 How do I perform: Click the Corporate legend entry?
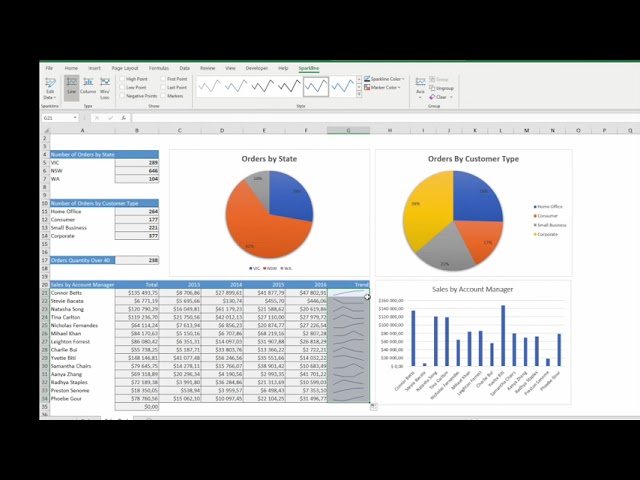(546, 234)
